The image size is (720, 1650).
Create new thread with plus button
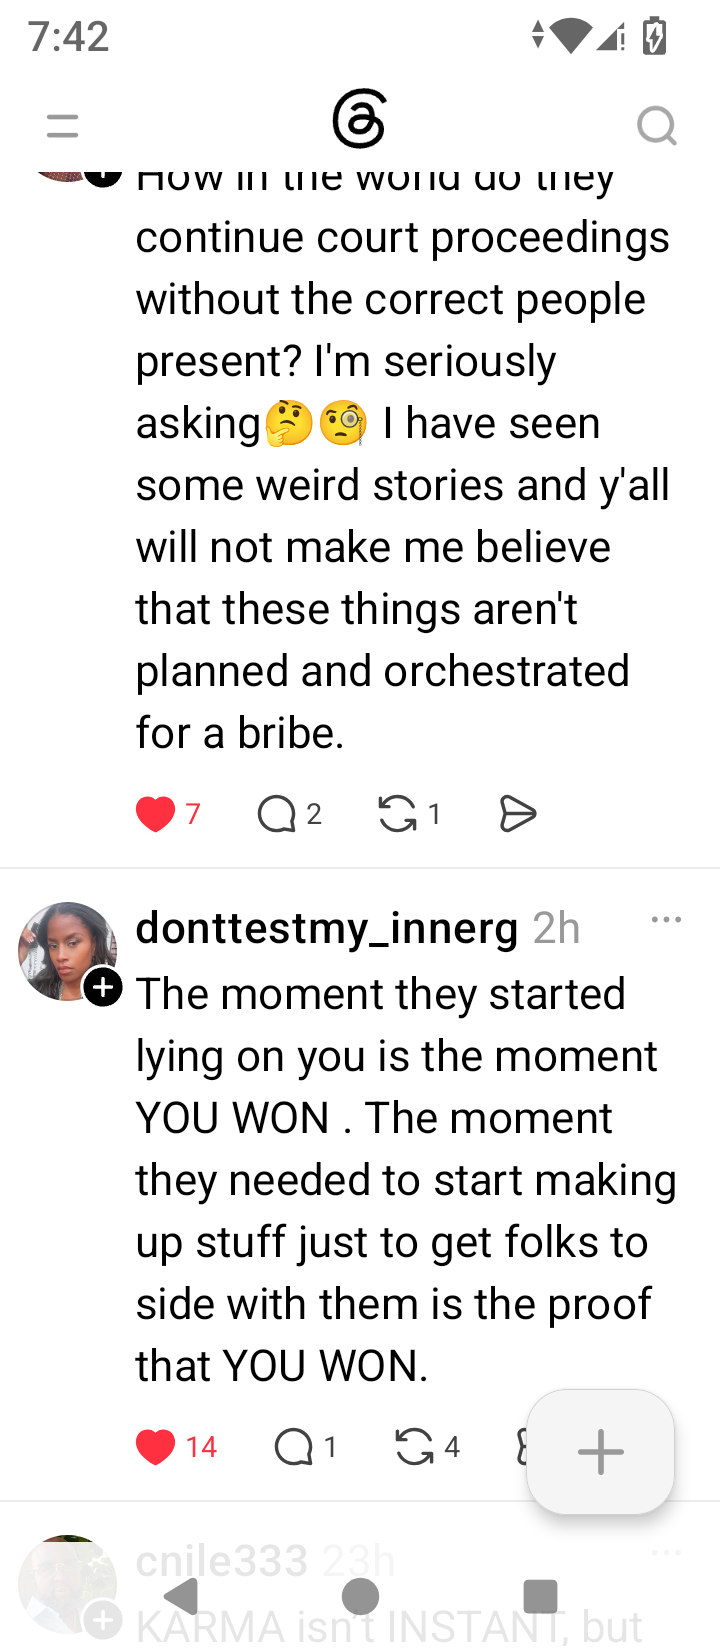[600, 1452]
